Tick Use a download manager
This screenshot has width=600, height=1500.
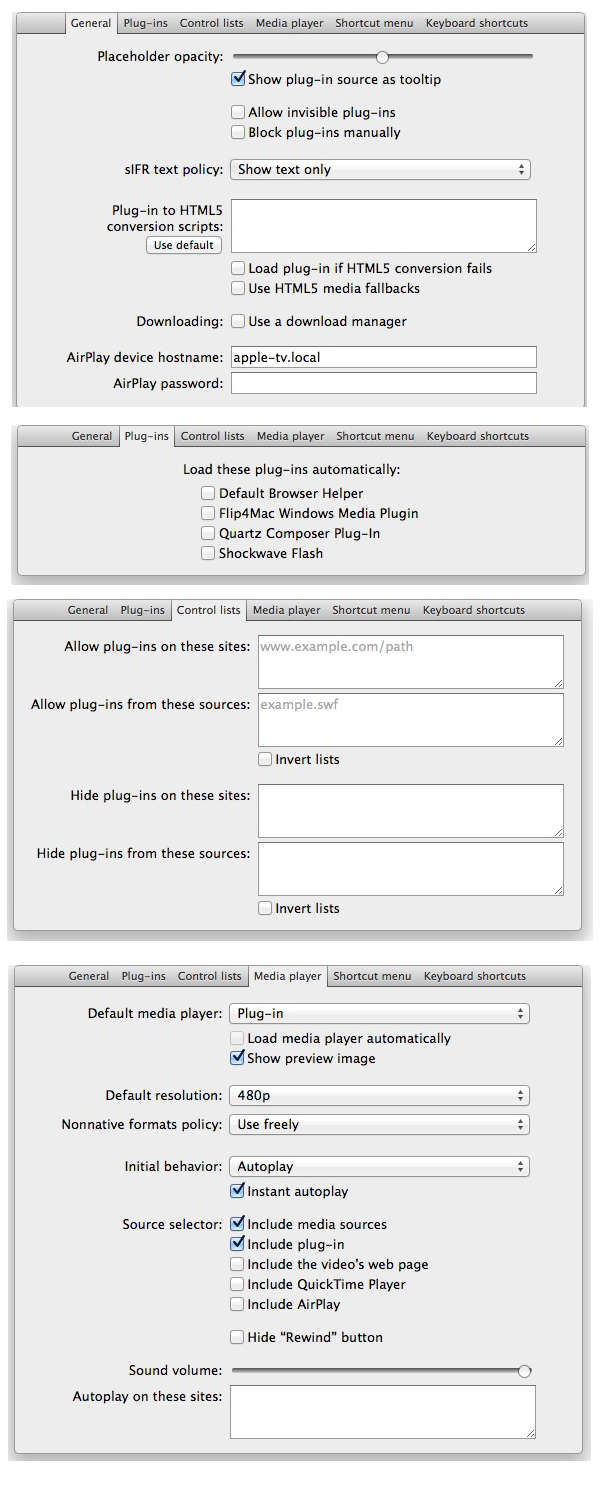tap(238, 322)
